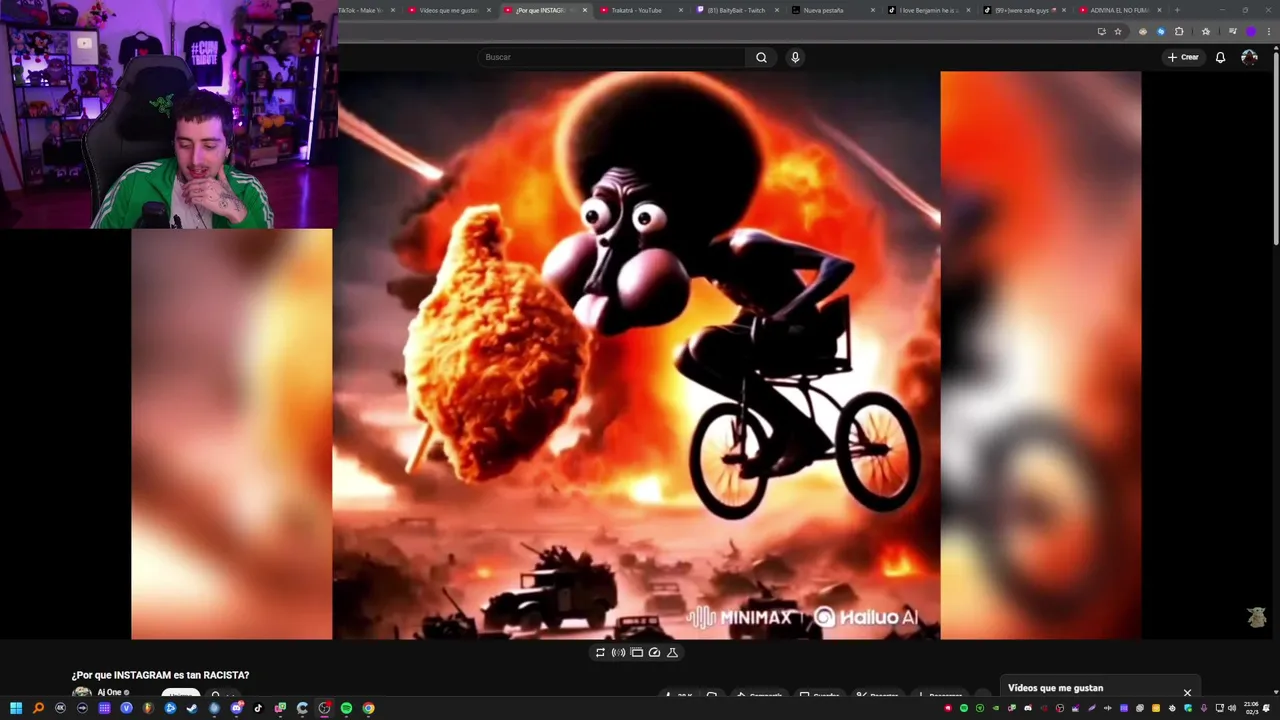Open the browser extensions puzzle icon
Screen dimensions: 1280x720
1179,31
